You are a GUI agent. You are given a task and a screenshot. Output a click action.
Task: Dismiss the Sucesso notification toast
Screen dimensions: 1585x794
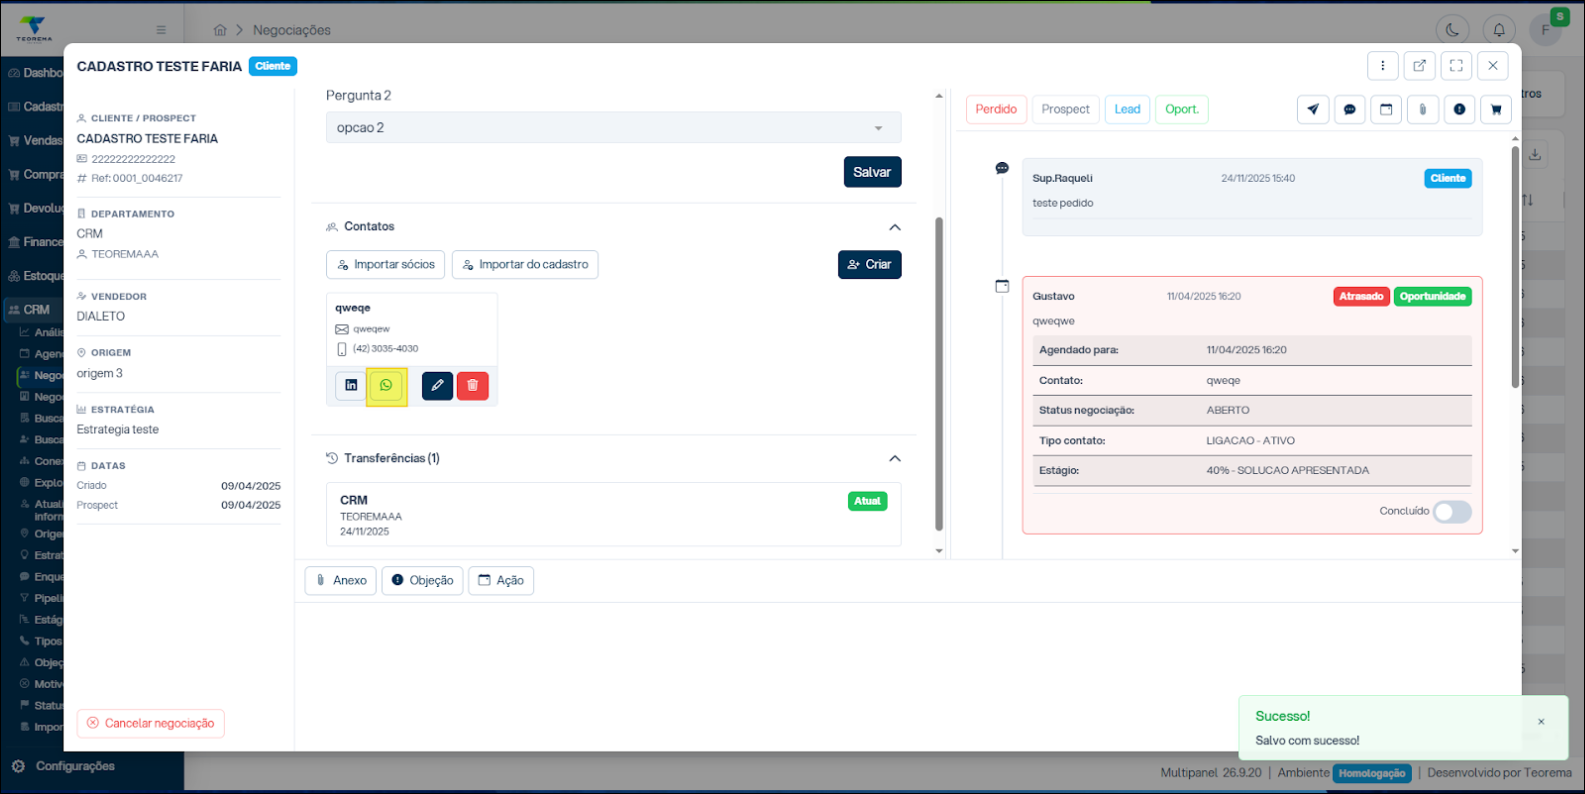click(1541, 722)
